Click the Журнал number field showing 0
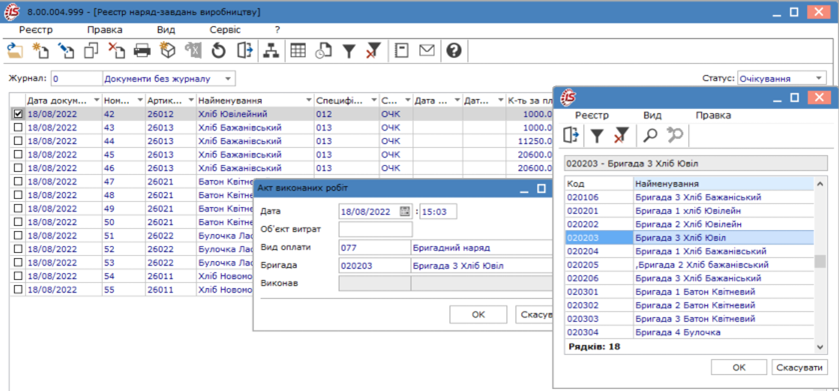 76,79
